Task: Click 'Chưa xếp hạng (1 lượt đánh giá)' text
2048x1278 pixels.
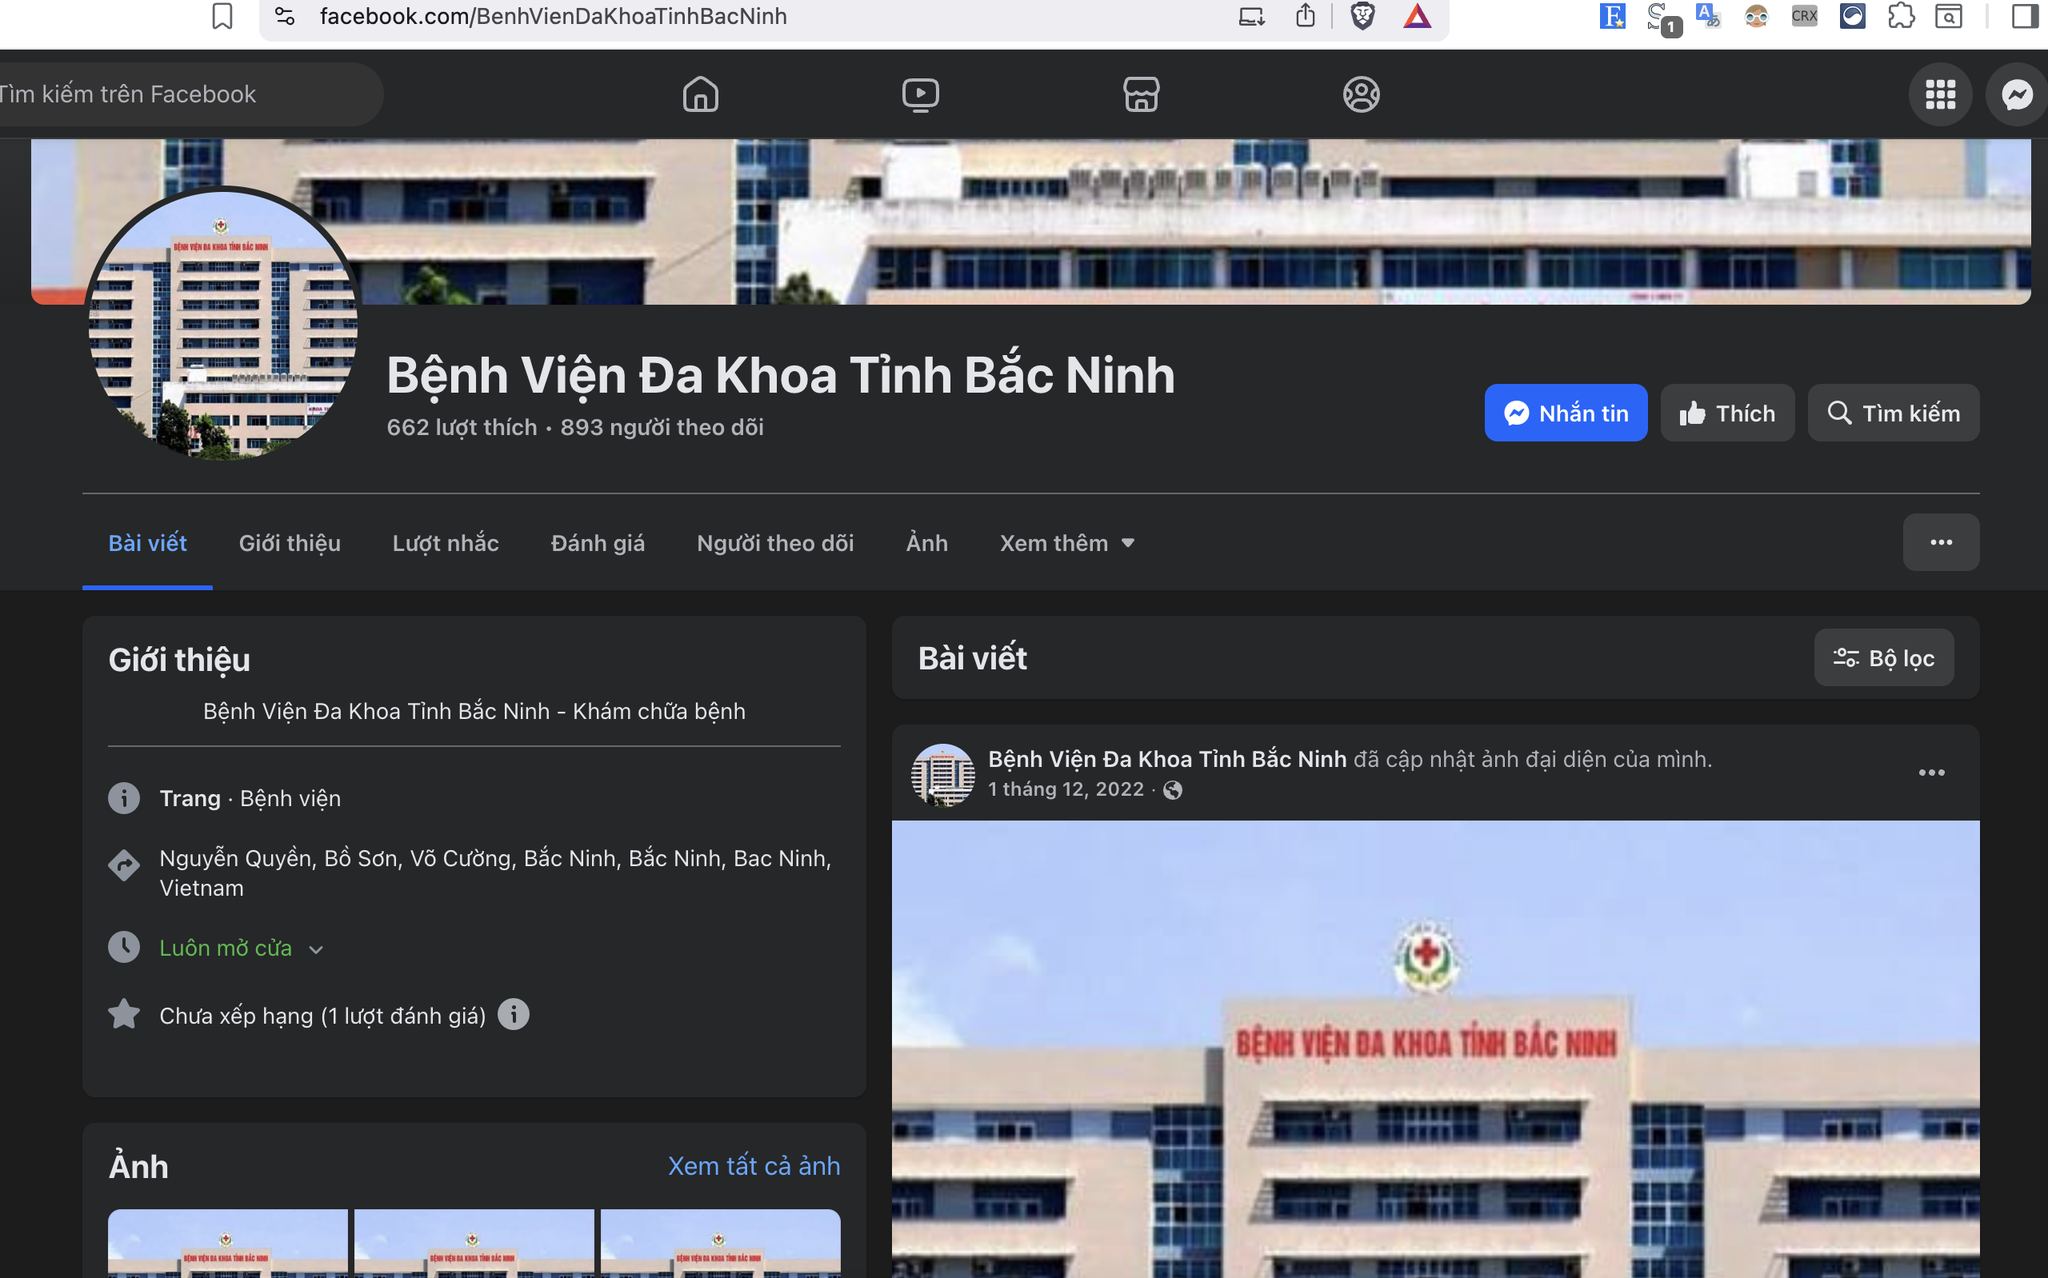Action: pyautogui.click(x=323, y=1016)
